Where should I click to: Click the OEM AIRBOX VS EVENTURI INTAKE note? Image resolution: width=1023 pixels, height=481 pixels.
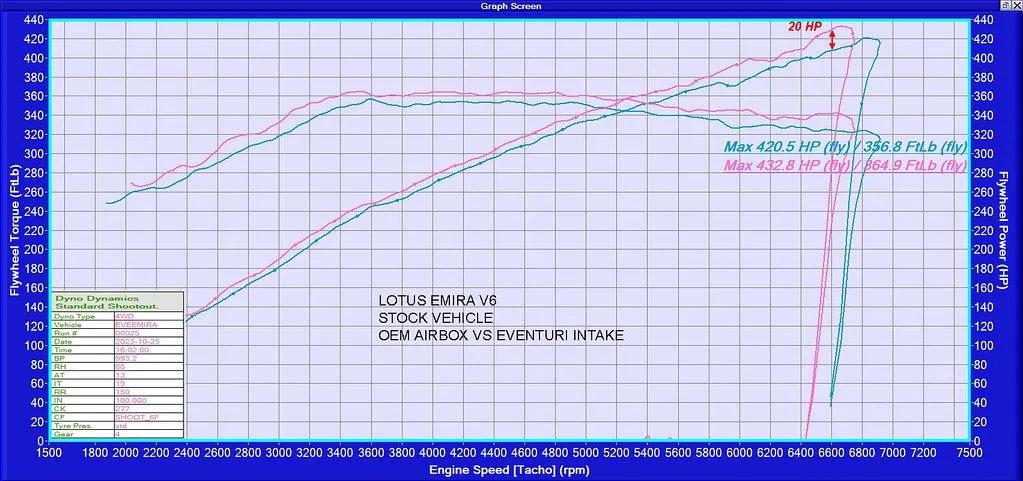coord(500,336)
